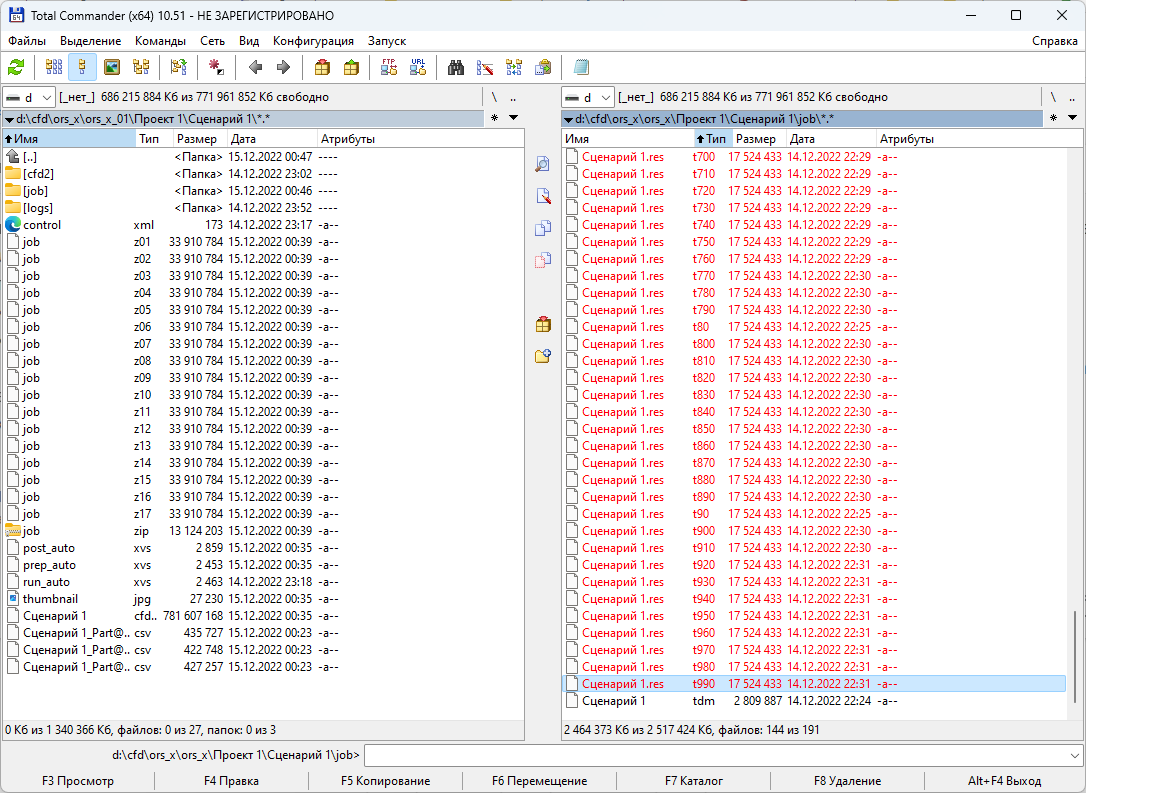
Task: Click F5 Копирование button
Action: [386, 781]
